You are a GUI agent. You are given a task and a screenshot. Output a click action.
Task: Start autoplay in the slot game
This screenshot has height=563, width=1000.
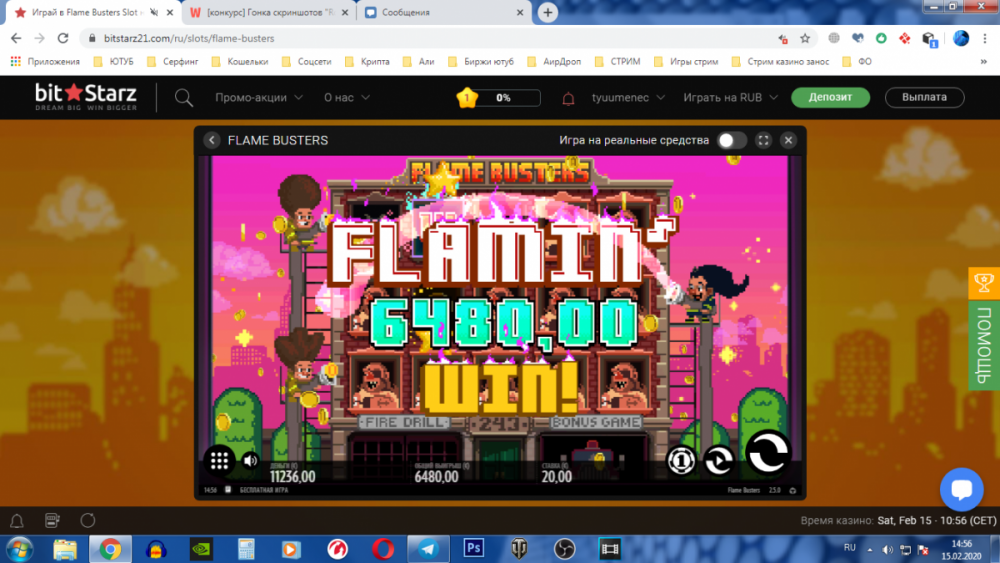click(x=718, y=460)
